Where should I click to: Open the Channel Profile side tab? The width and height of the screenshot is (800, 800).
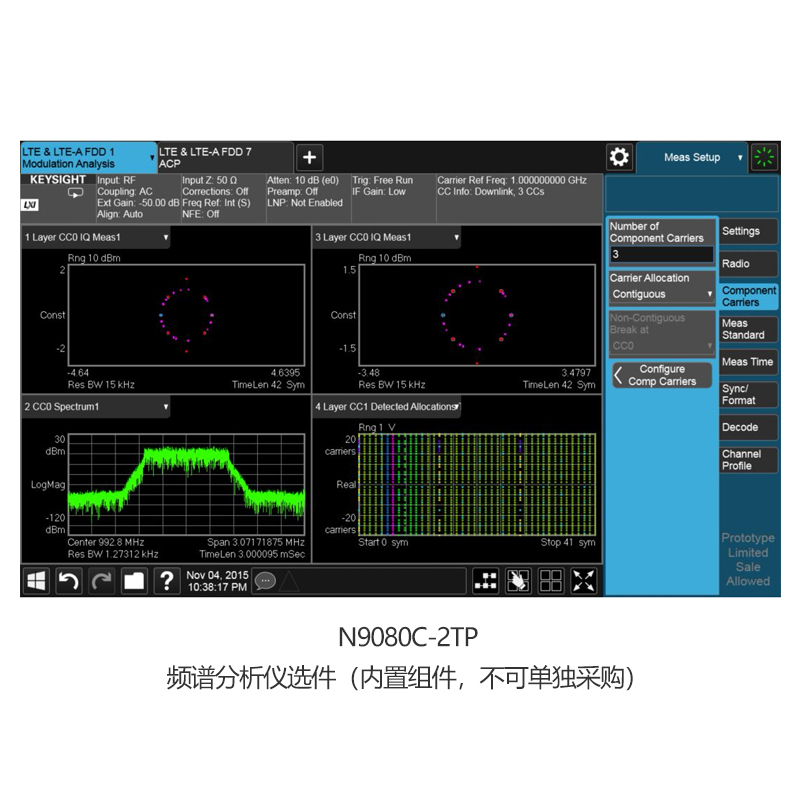(748, 460)
